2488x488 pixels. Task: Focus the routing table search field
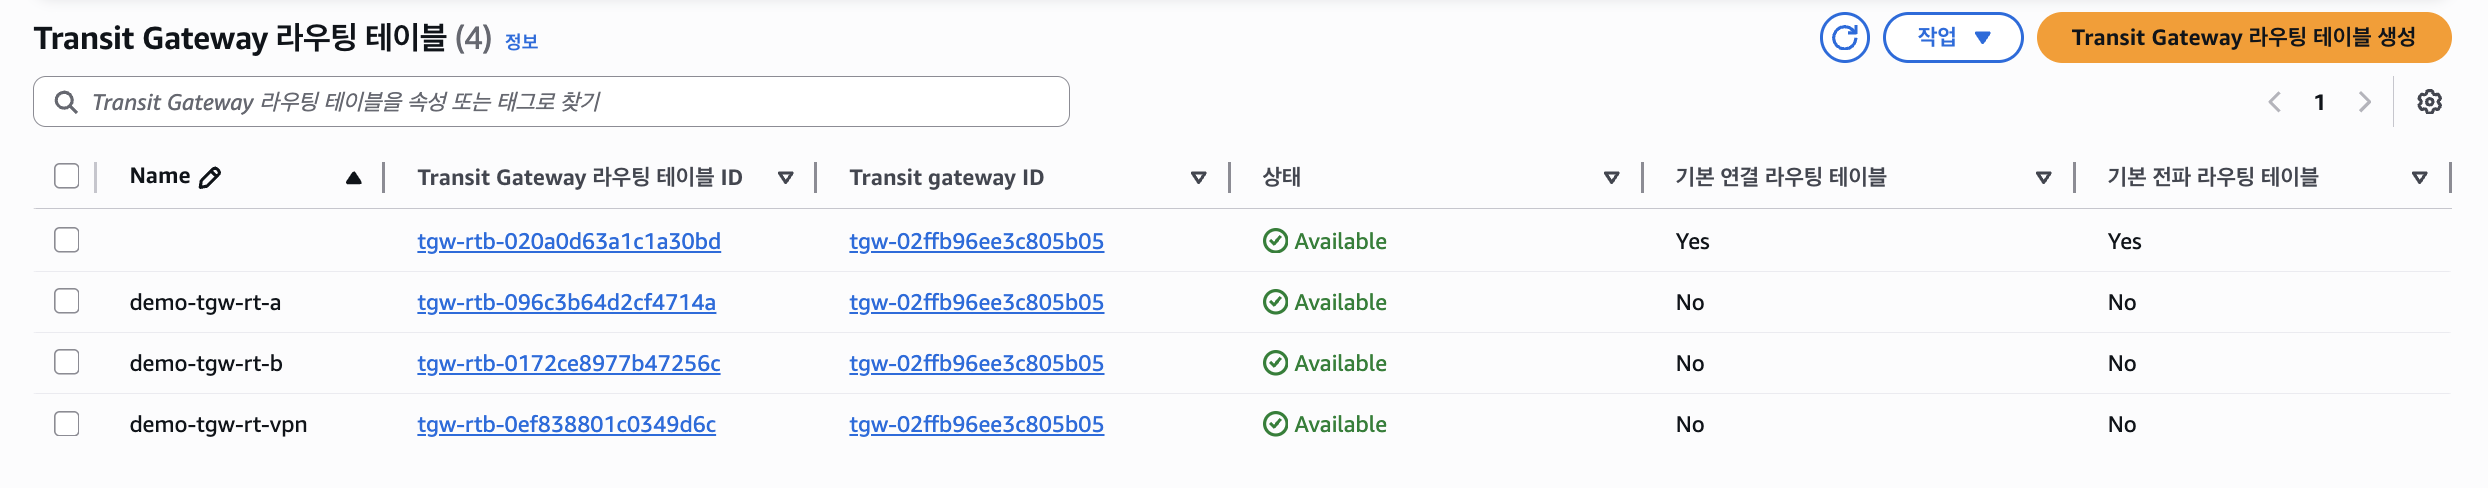coord(551,102)
